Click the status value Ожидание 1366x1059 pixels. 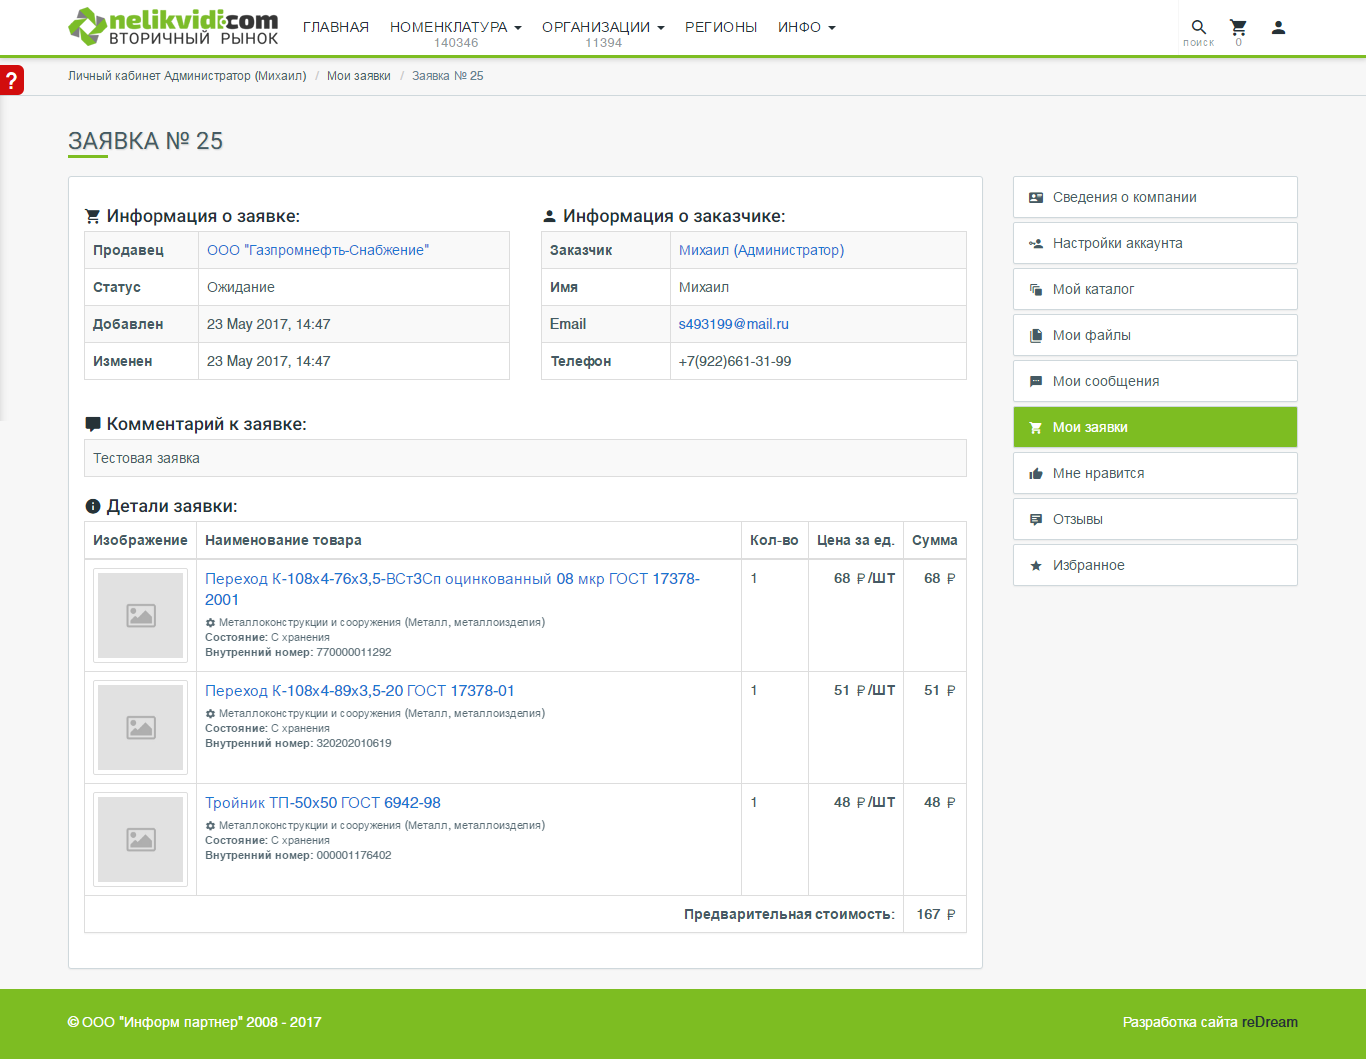(x=241, y=287)
